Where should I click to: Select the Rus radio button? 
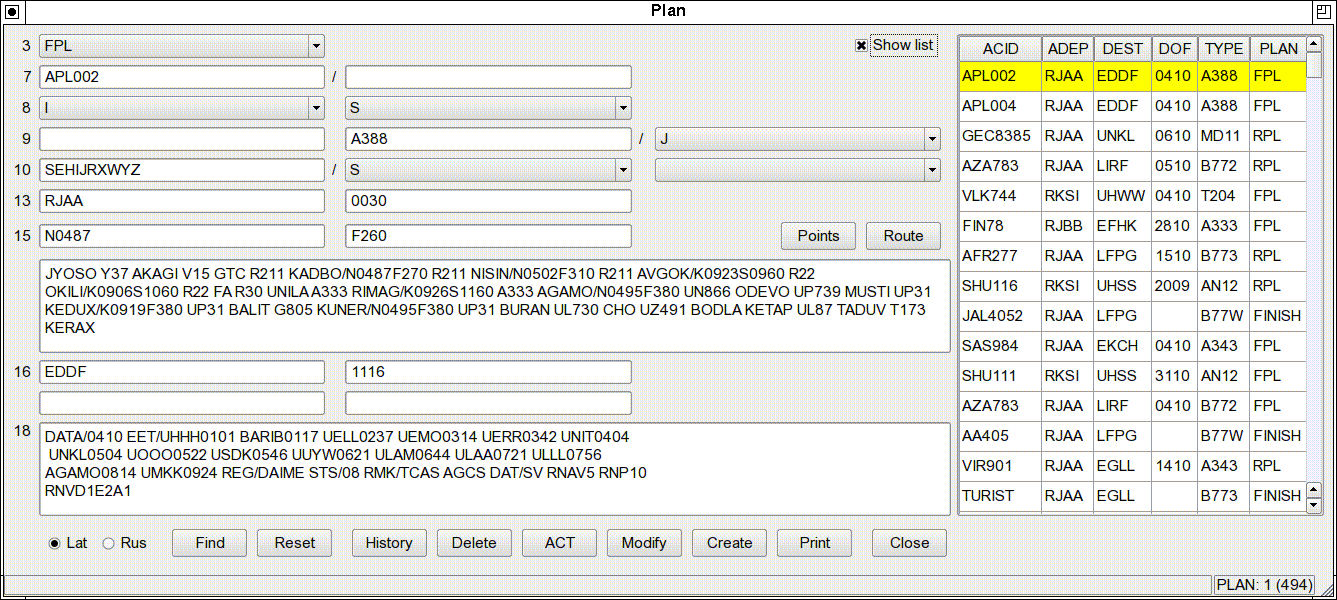point(109,543)
